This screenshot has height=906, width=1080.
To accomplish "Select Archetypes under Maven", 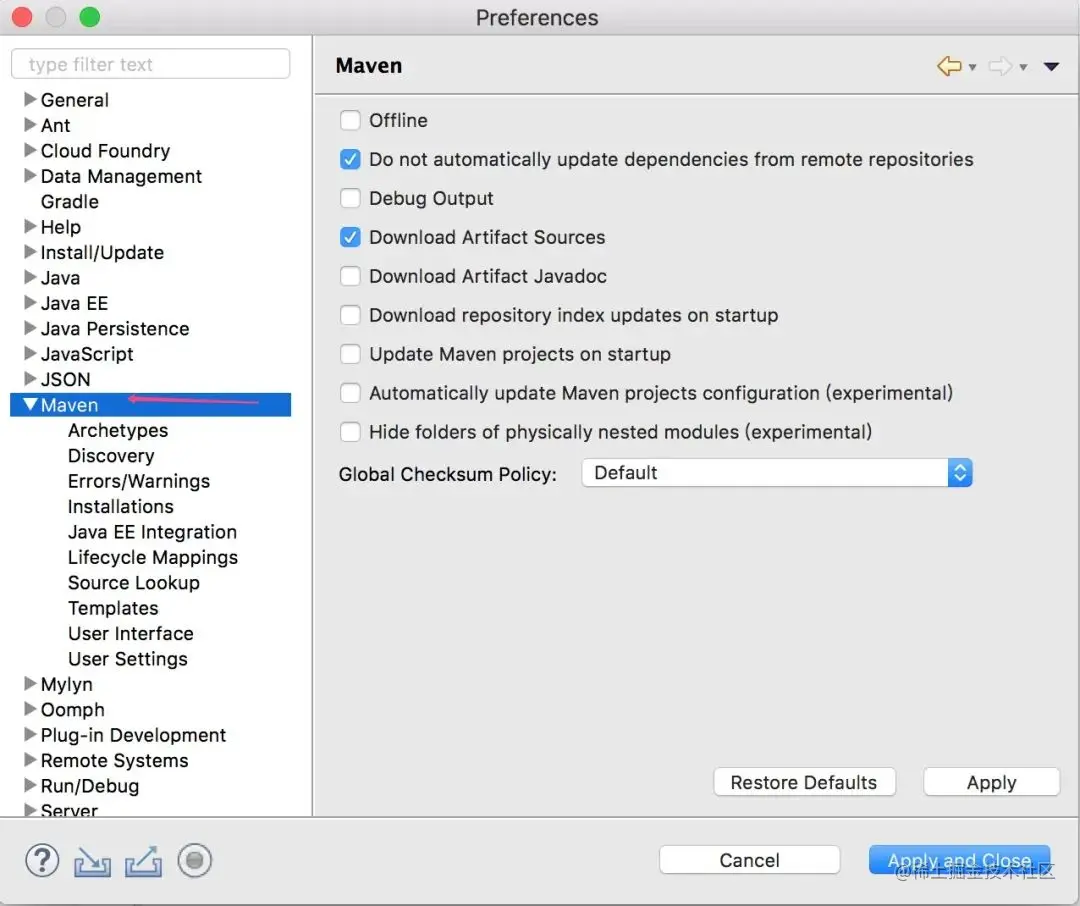I will pos(118,431).
